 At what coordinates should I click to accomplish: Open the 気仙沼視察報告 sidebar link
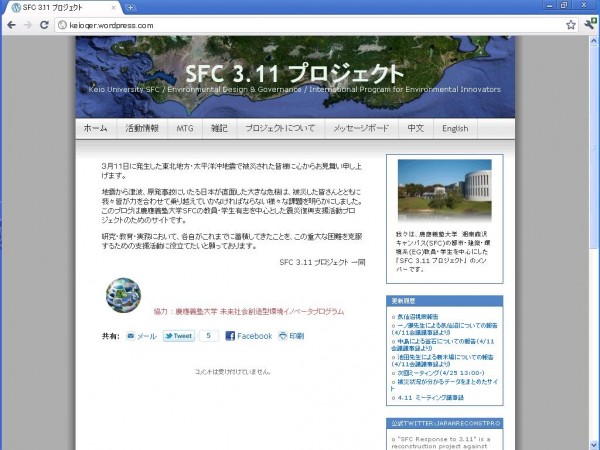pos(417,316)
